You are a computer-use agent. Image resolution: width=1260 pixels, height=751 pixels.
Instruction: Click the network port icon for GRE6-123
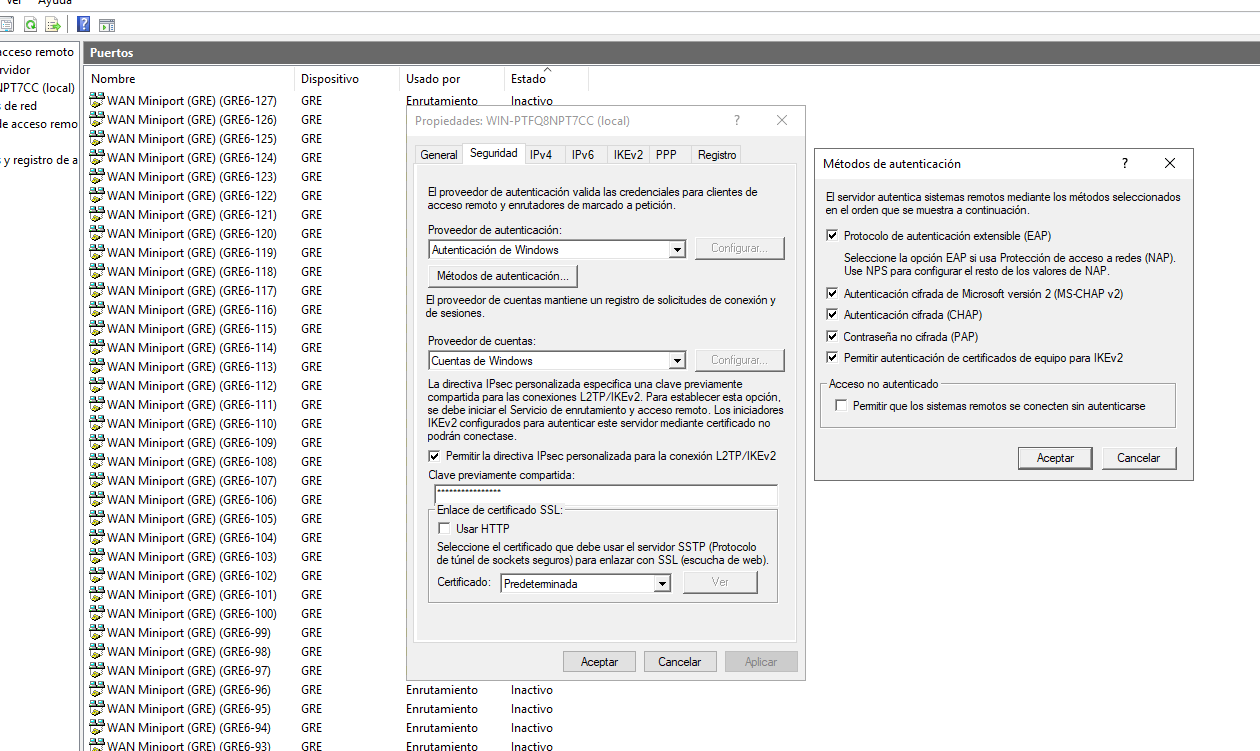coord(97,177)
